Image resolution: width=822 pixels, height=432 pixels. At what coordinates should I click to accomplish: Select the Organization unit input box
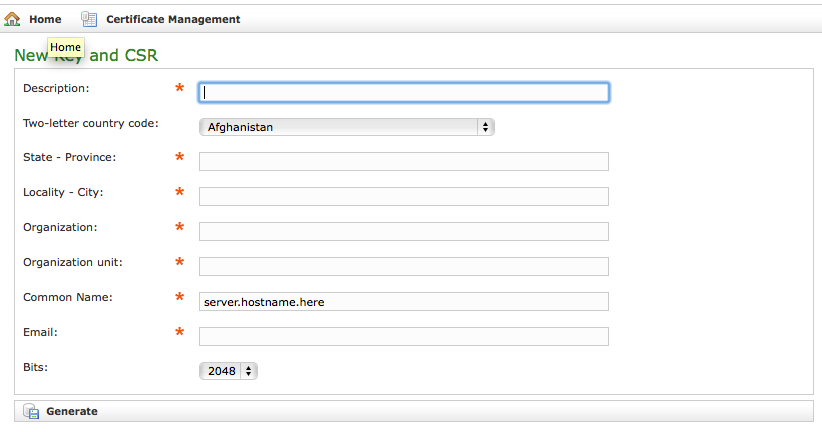pos(403,266)
